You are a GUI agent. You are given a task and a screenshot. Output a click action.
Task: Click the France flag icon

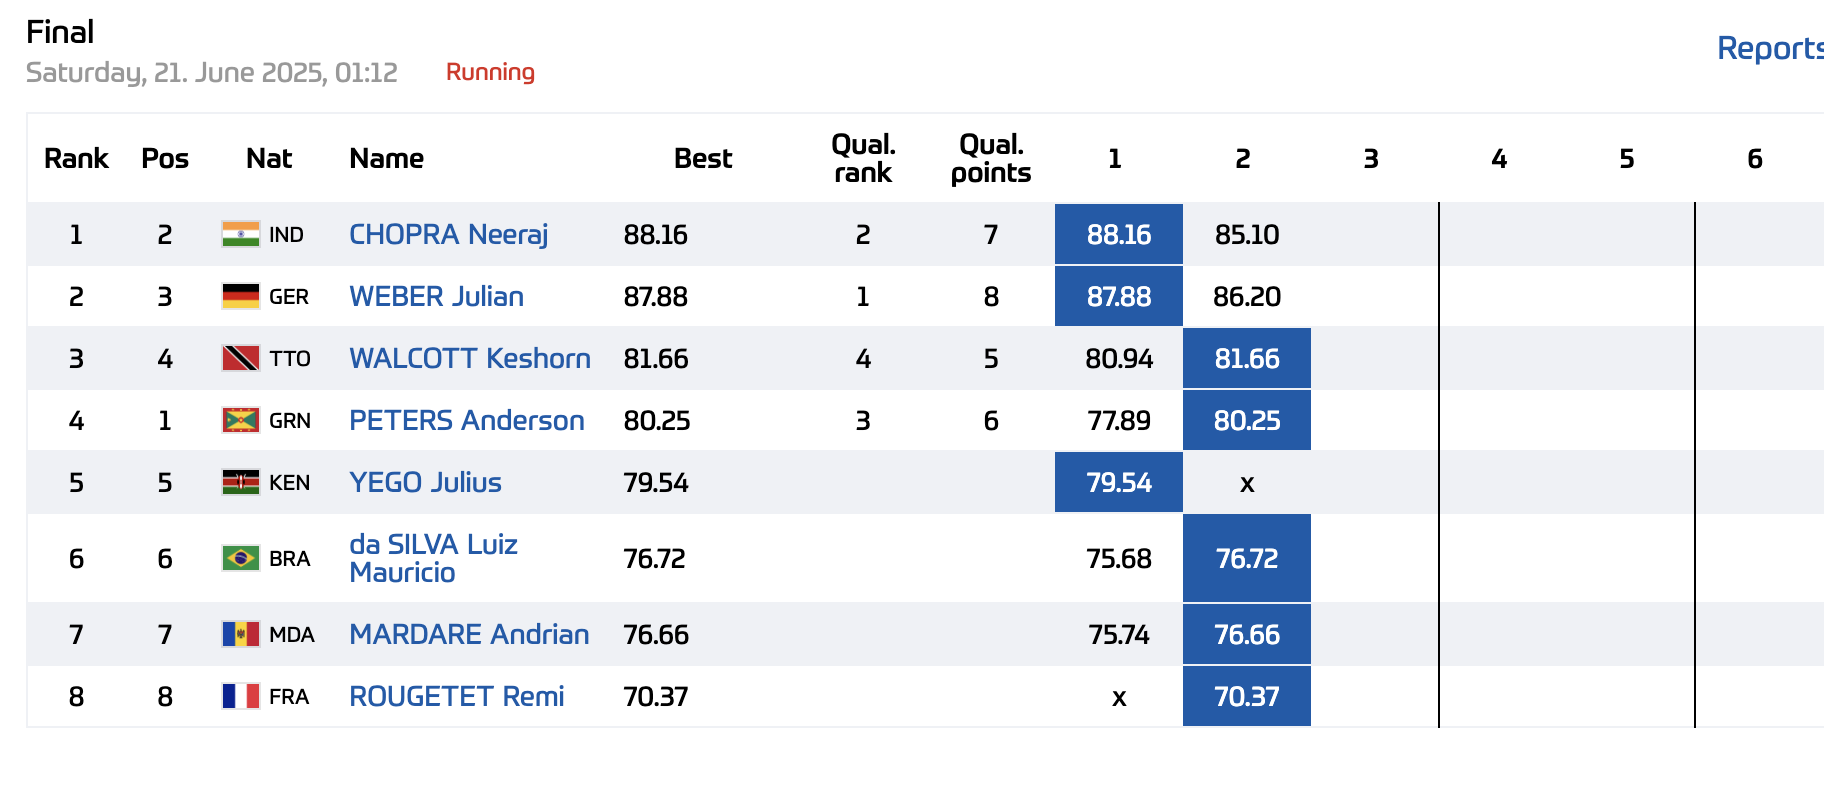click(241, 696)
